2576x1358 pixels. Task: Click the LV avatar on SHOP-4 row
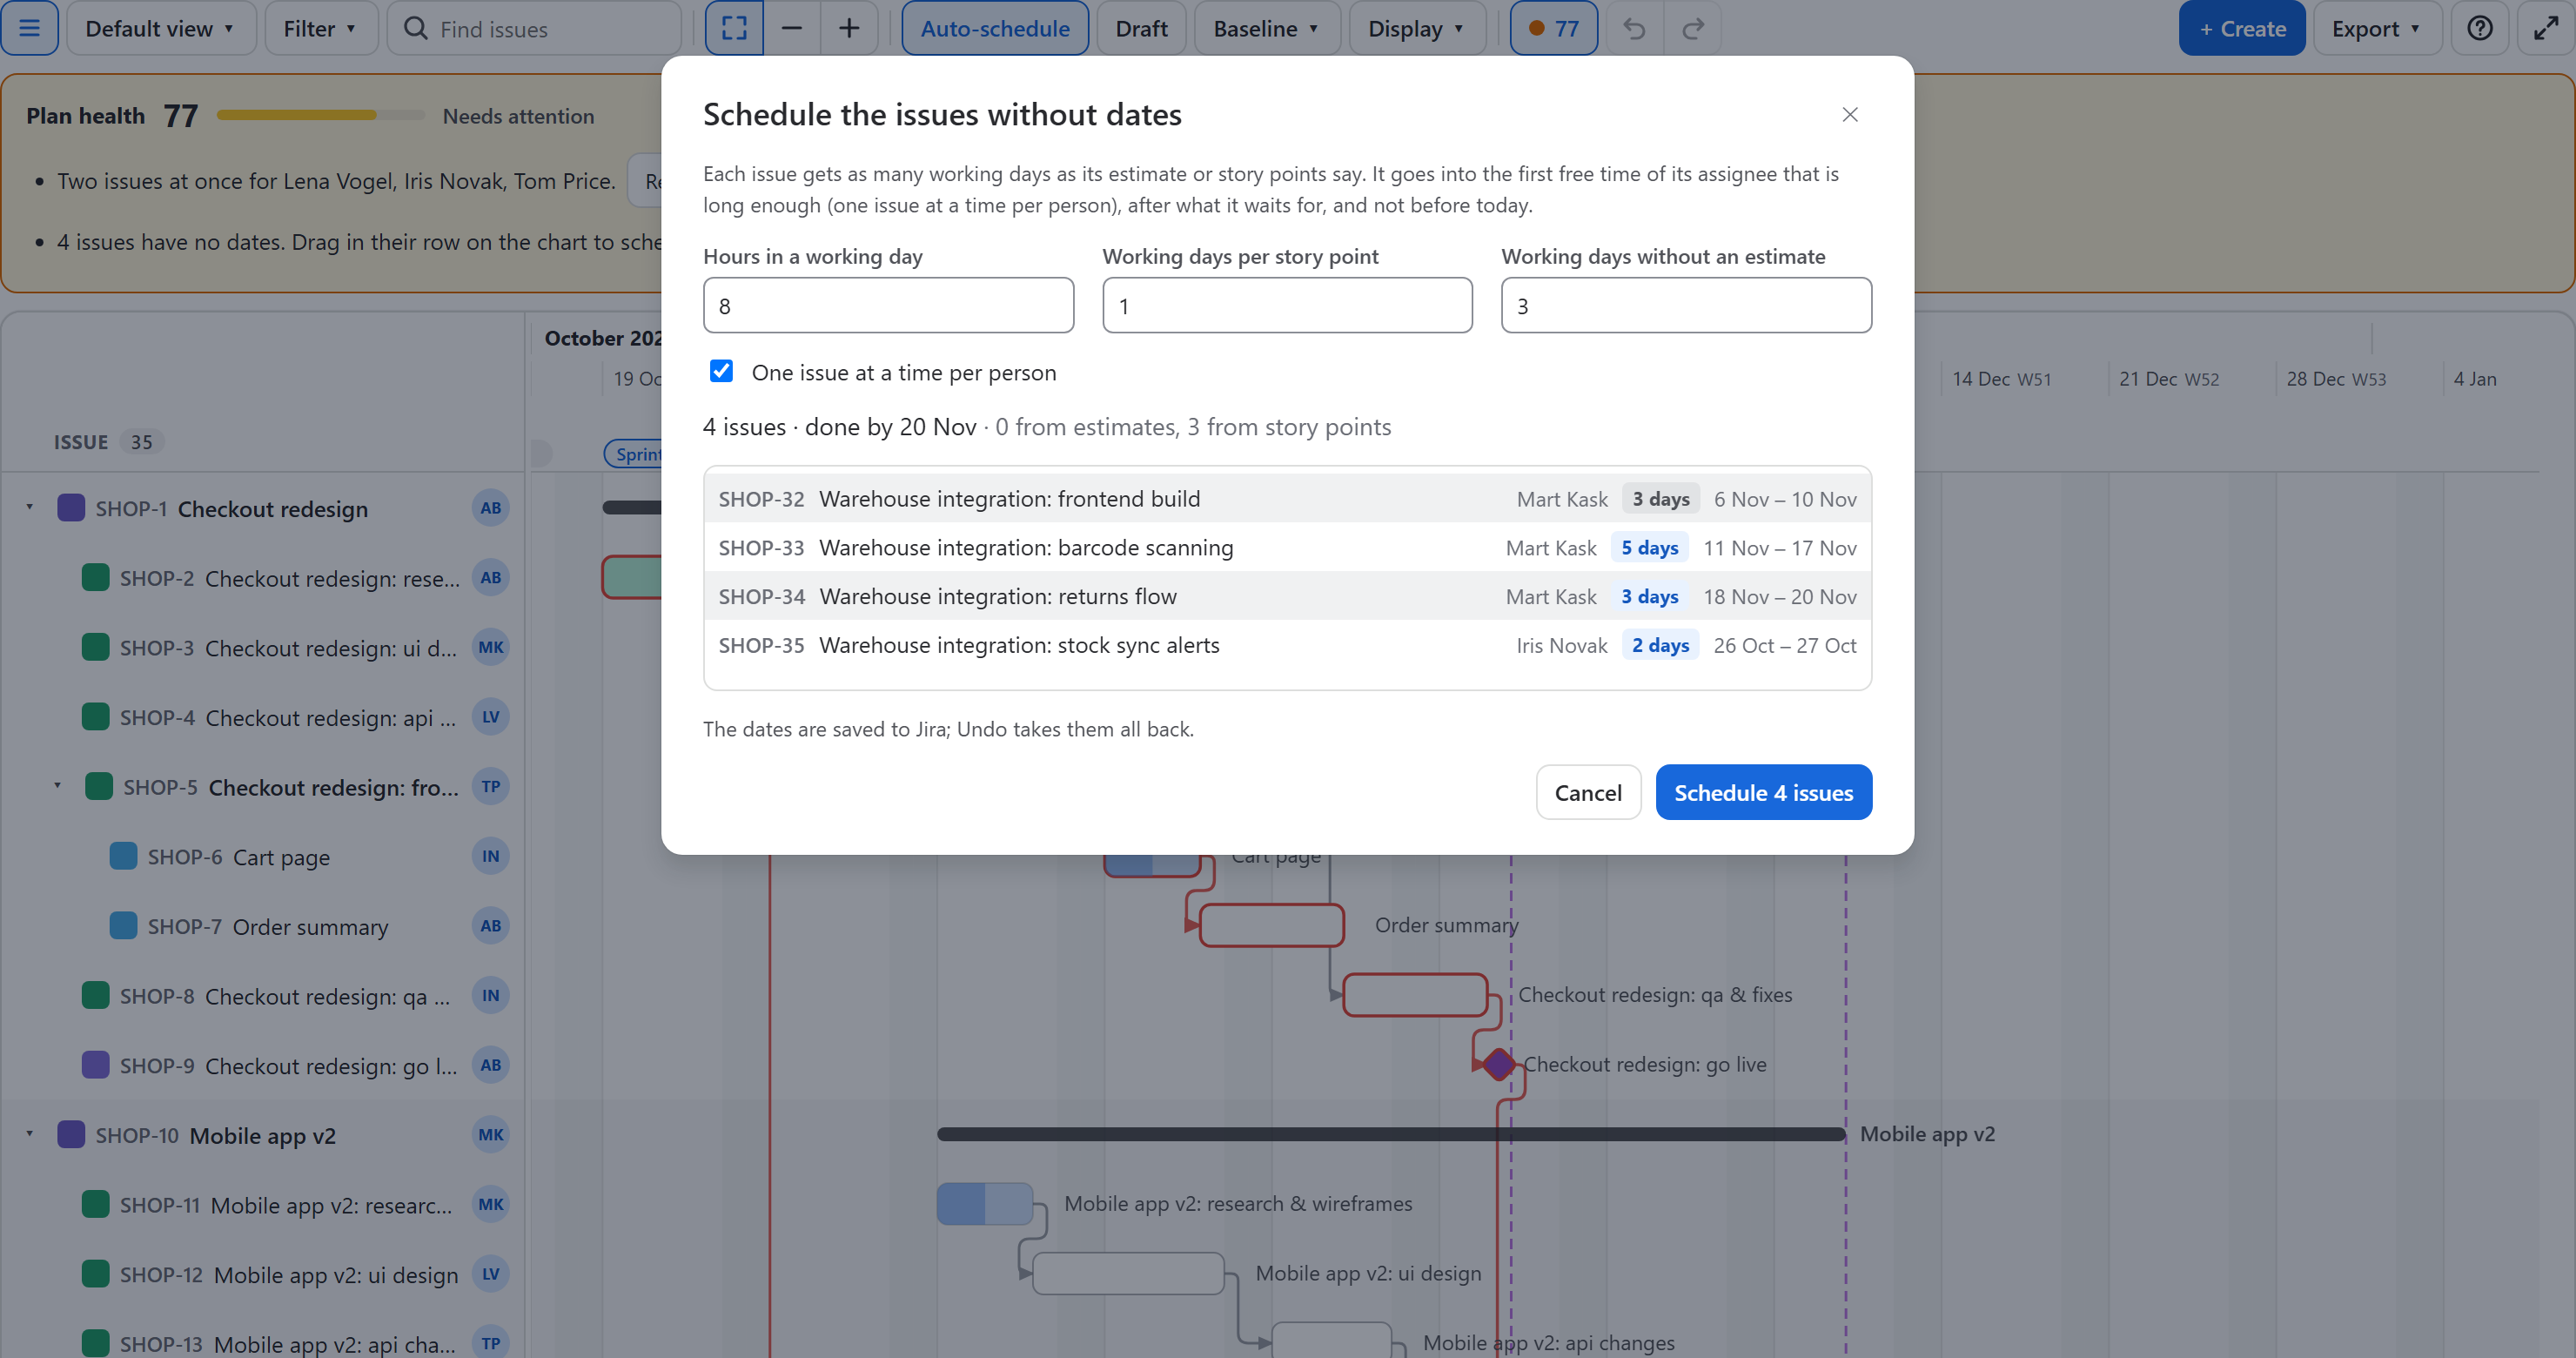coord(490,717)
